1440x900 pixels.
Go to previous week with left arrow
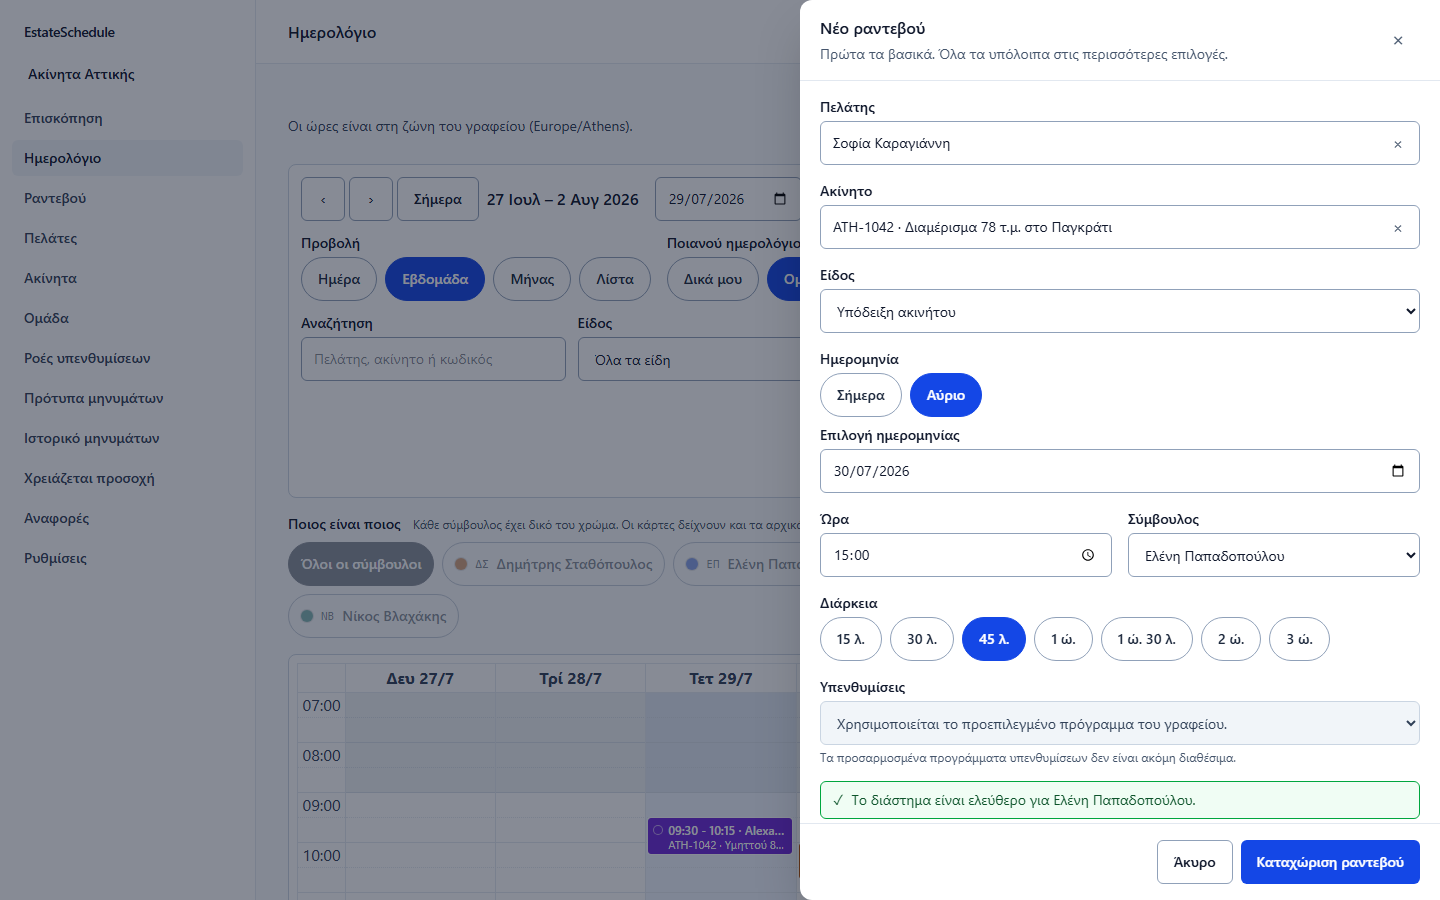click(x=323, y=199)
